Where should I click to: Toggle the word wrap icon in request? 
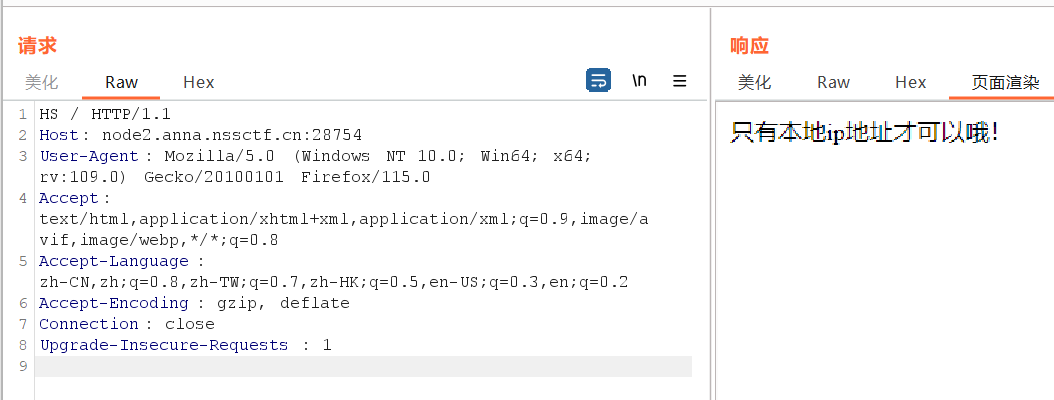(x=598, y=81)
